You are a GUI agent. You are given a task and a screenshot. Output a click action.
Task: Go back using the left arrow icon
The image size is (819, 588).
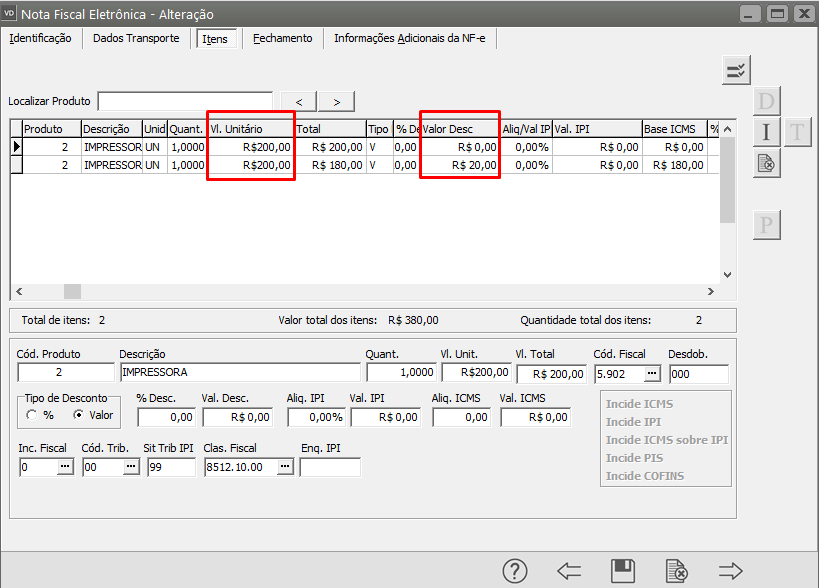coord(569,571)
